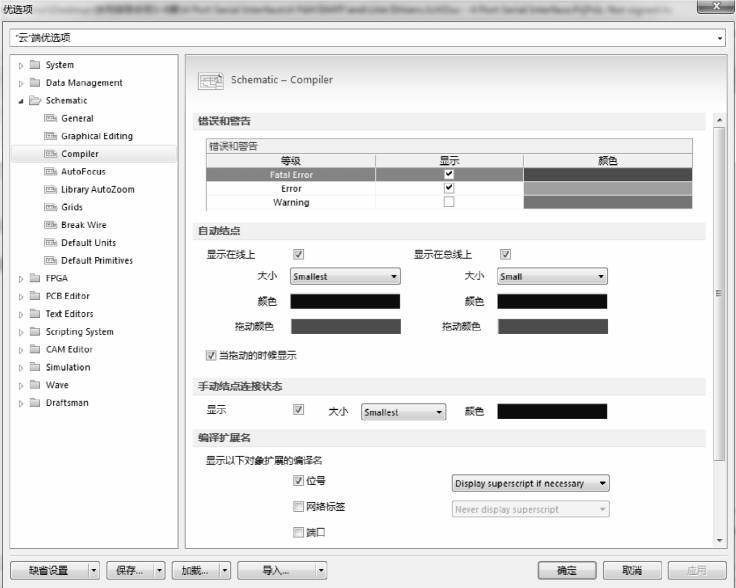Viewport: 736px width, 588px height.
Task: Open the wire junction size Smallest dropdown
Action: pos(345,276)
